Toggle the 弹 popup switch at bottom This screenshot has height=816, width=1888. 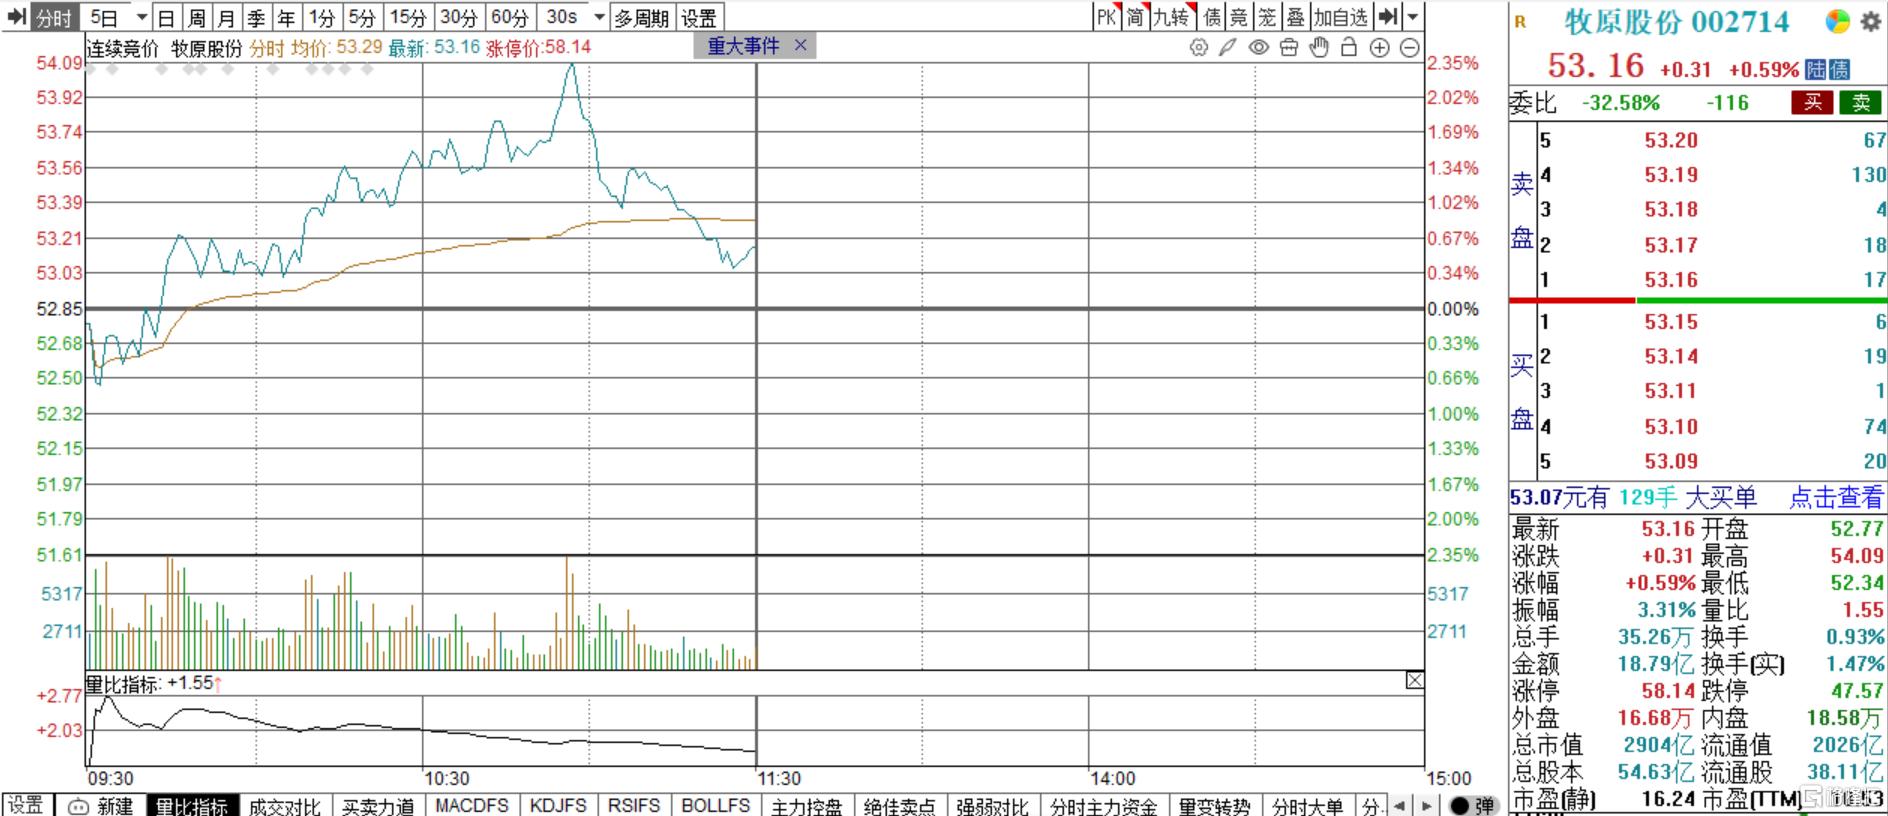pos(1473,805)
